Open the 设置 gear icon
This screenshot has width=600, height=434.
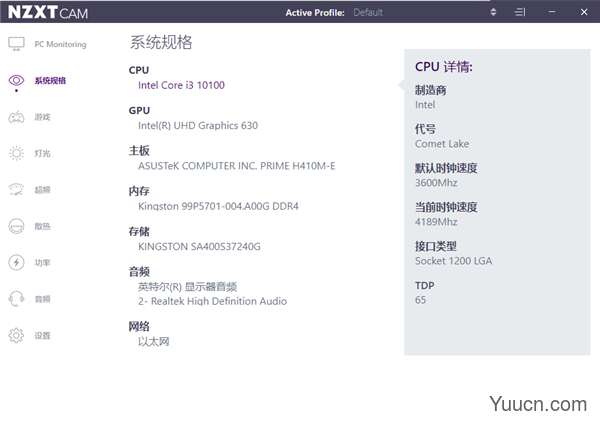(x=16, y=335)
